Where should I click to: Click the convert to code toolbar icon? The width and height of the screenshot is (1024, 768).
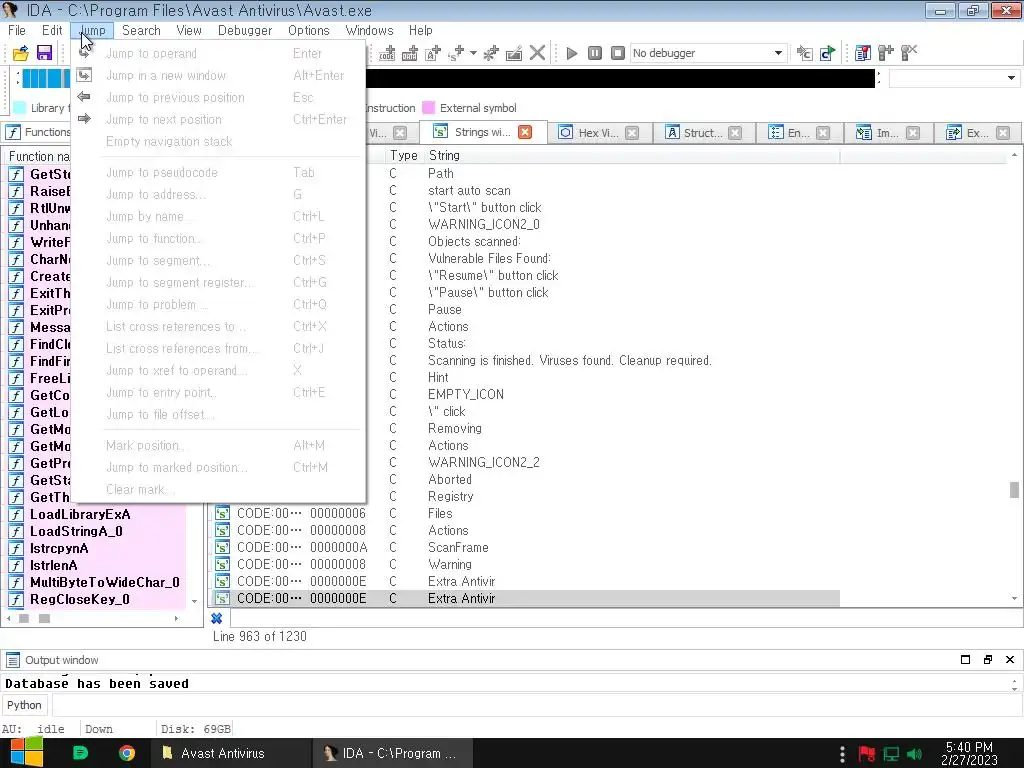click(x=387, y=54)
